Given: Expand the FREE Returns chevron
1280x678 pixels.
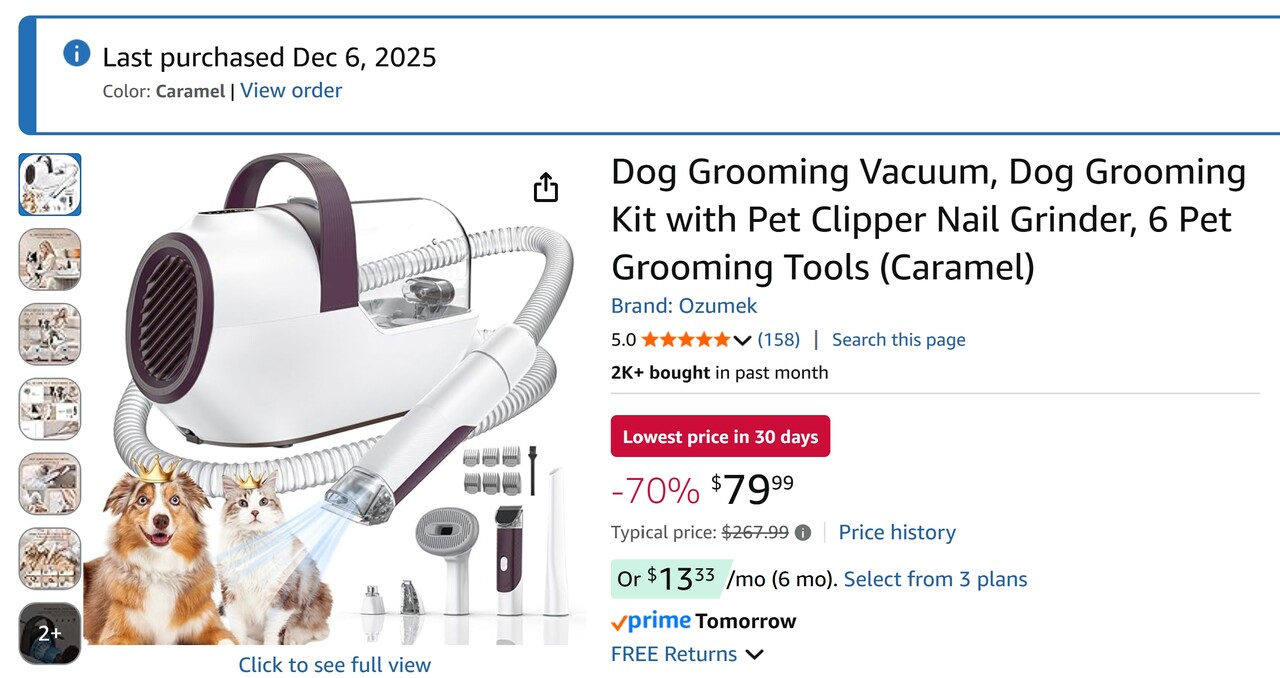Looking at the screenshot, I should click(755, 655).
